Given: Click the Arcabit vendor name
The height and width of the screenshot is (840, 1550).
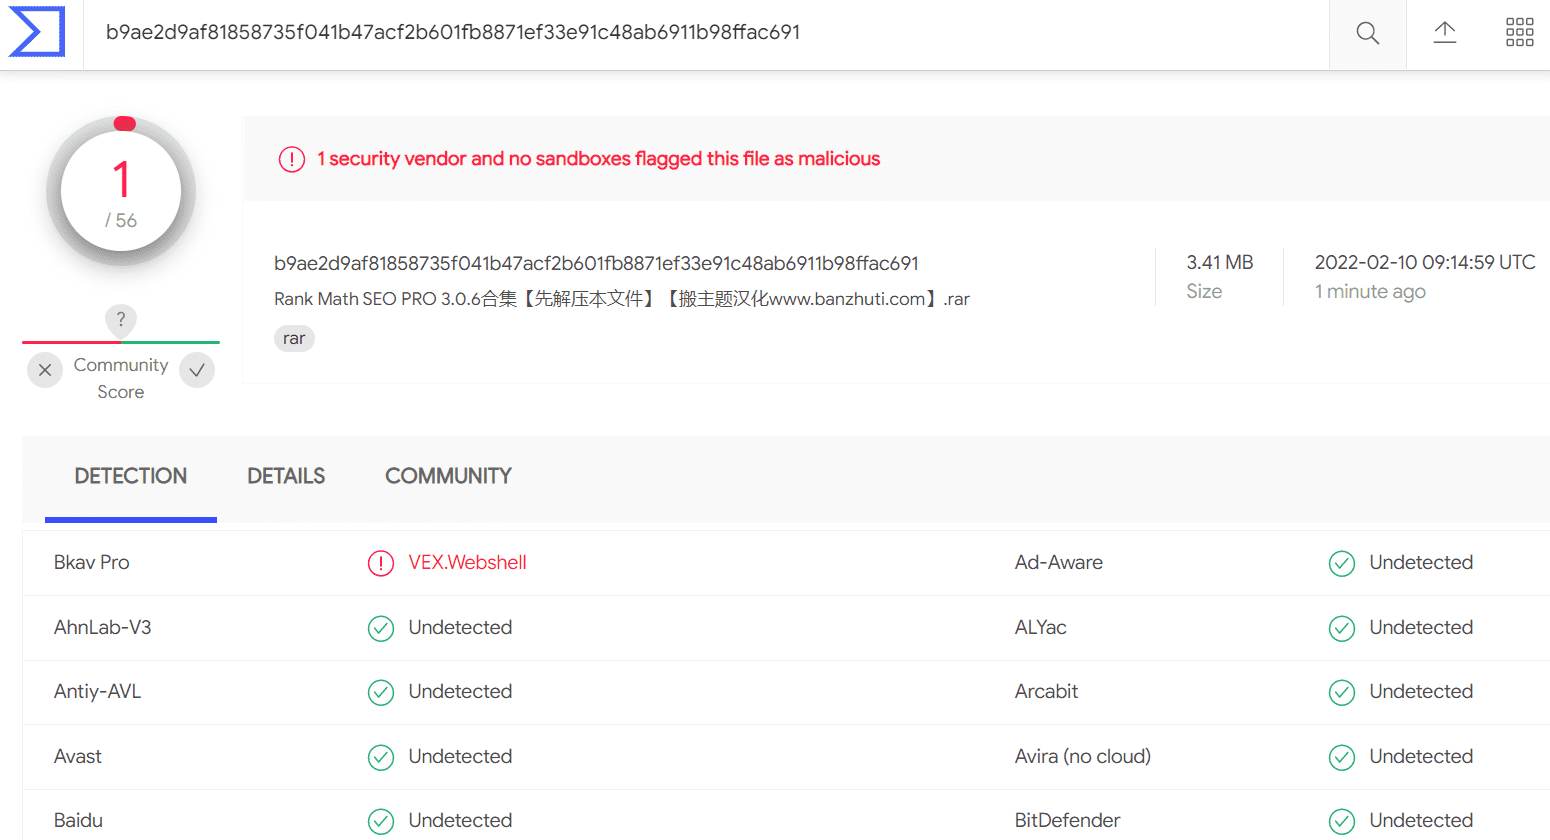Looking at the screenshot, I should click(1047, 691).
